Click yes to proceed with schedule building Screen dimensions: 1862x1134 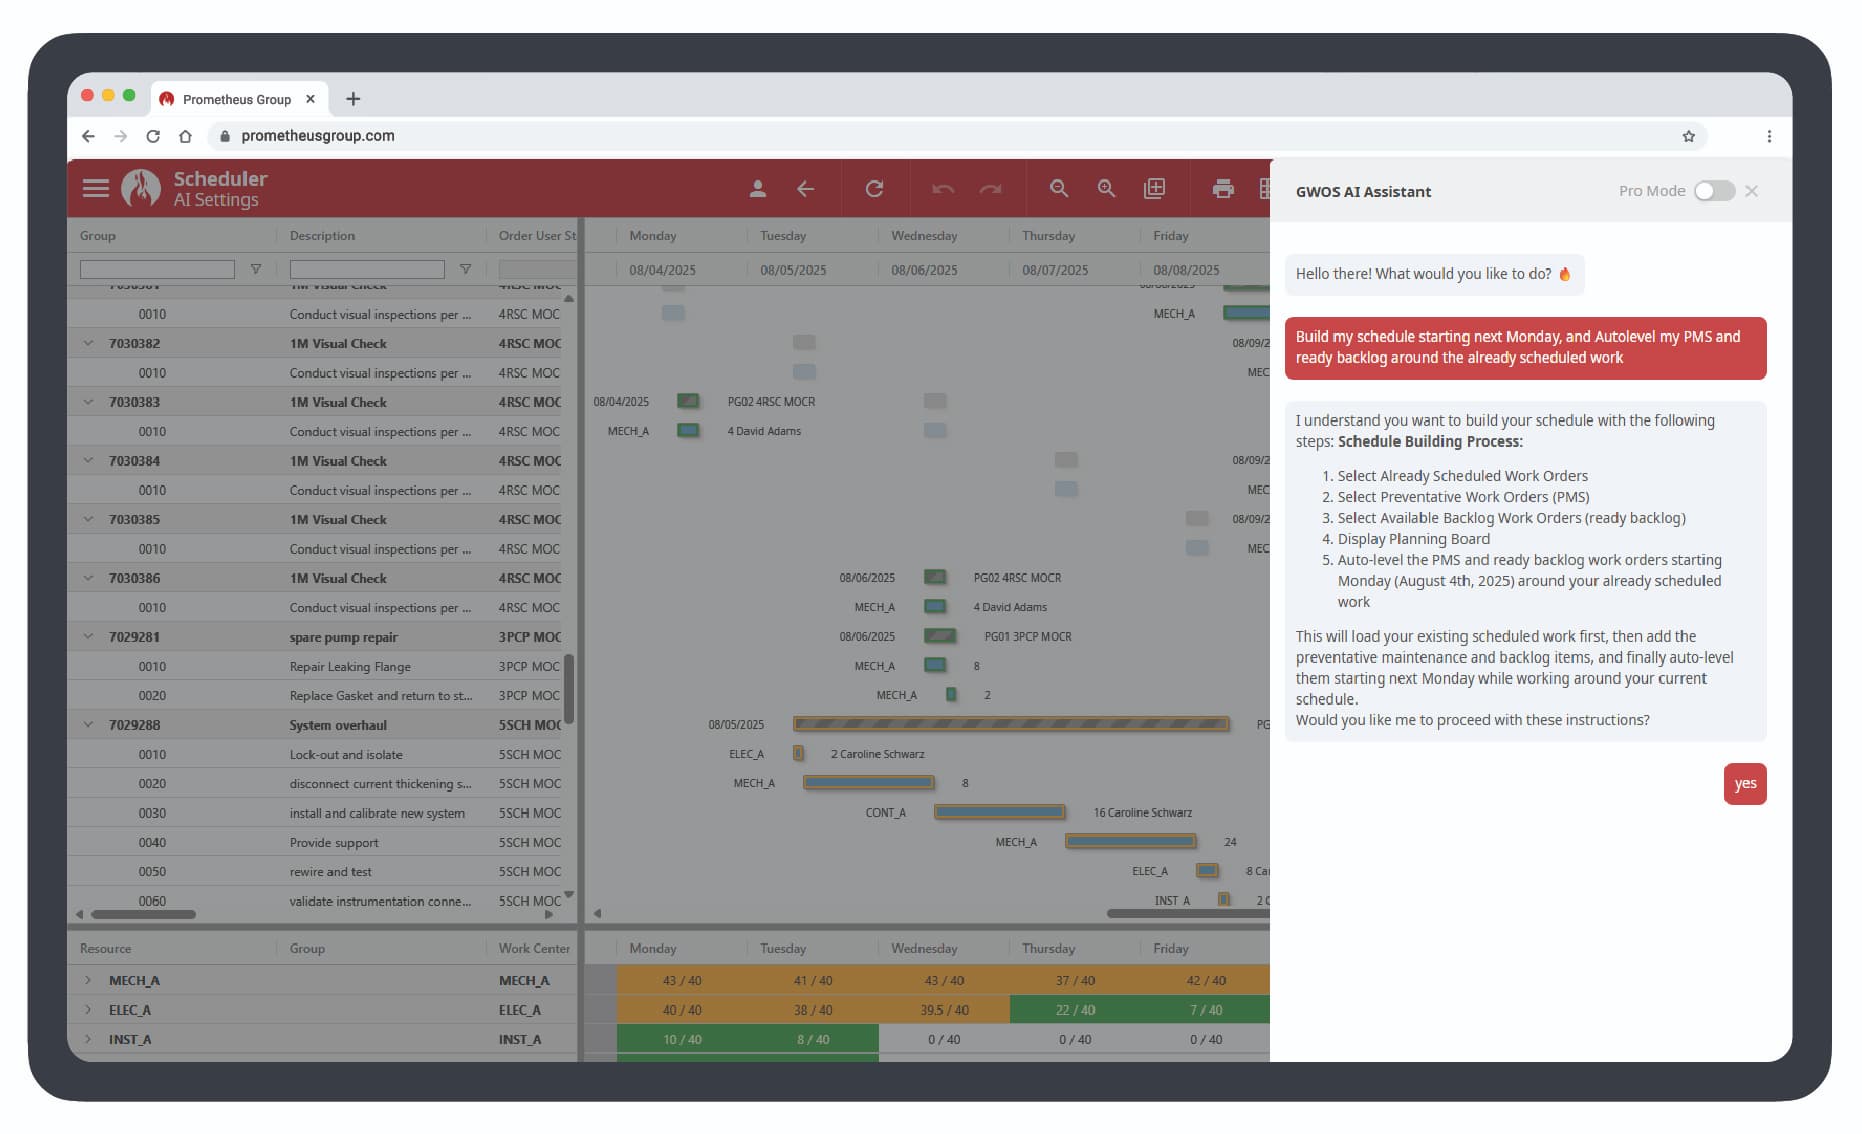tap(1745, 784)
